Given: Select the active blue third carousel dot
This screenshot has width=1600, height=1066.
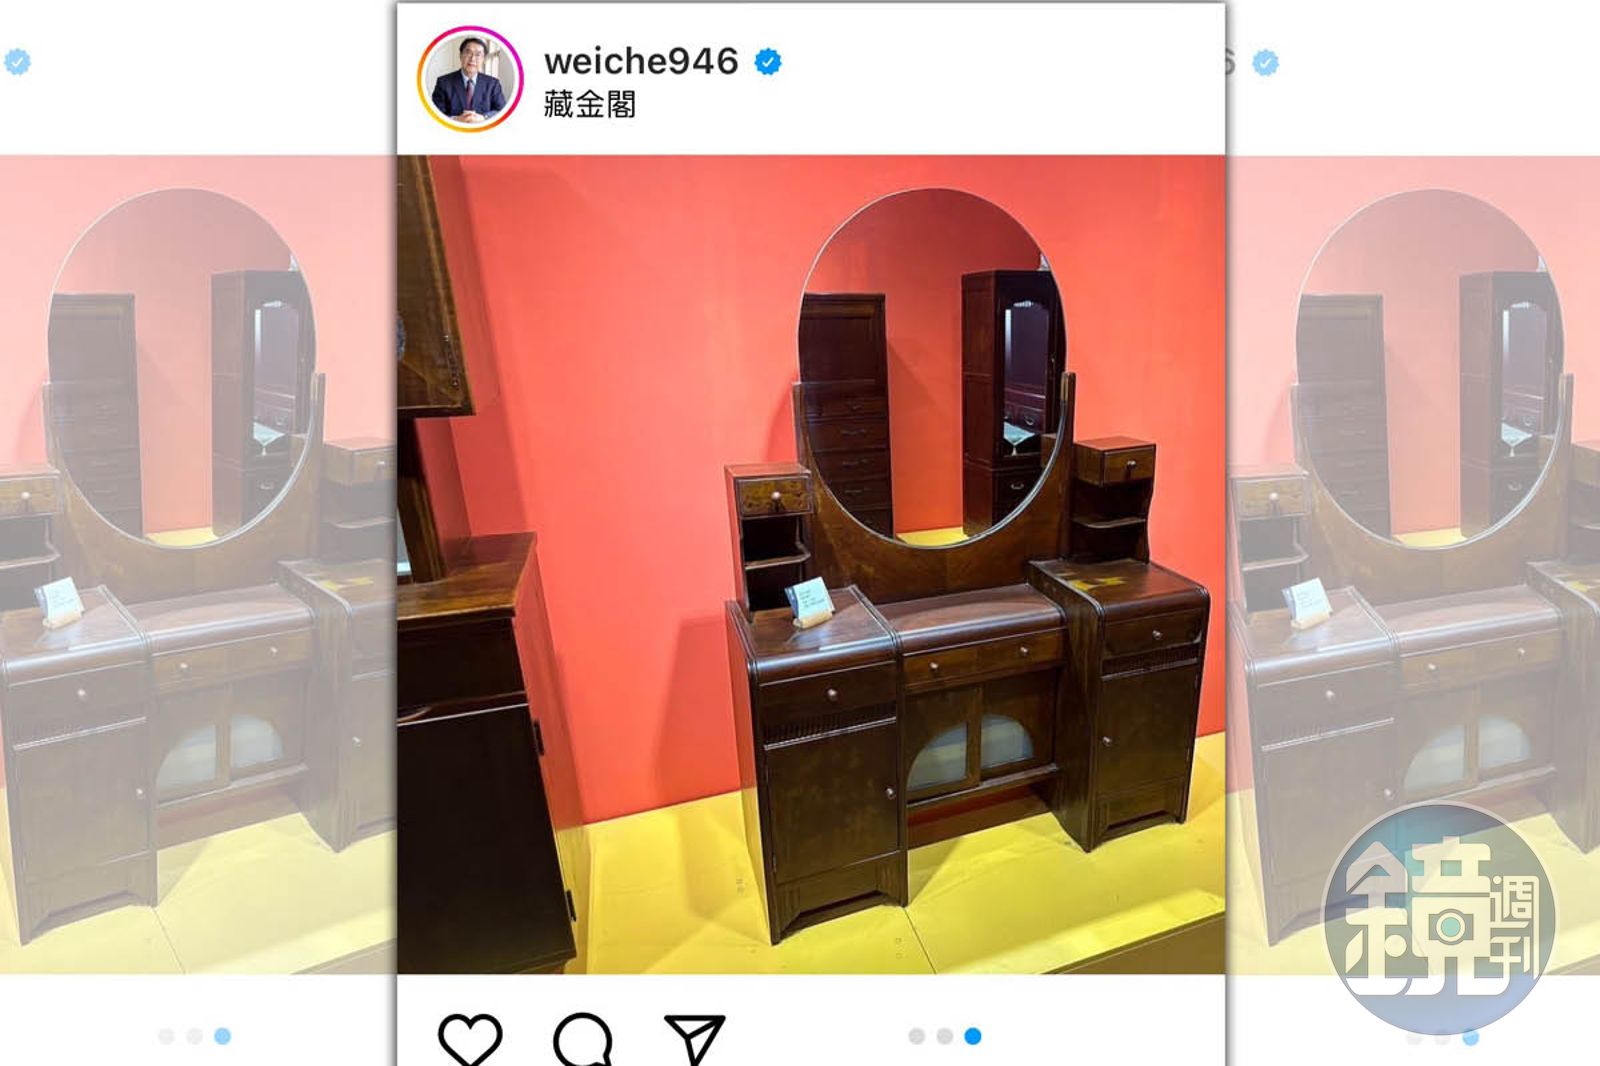Looking at the screenshot, I should 972,1036.
